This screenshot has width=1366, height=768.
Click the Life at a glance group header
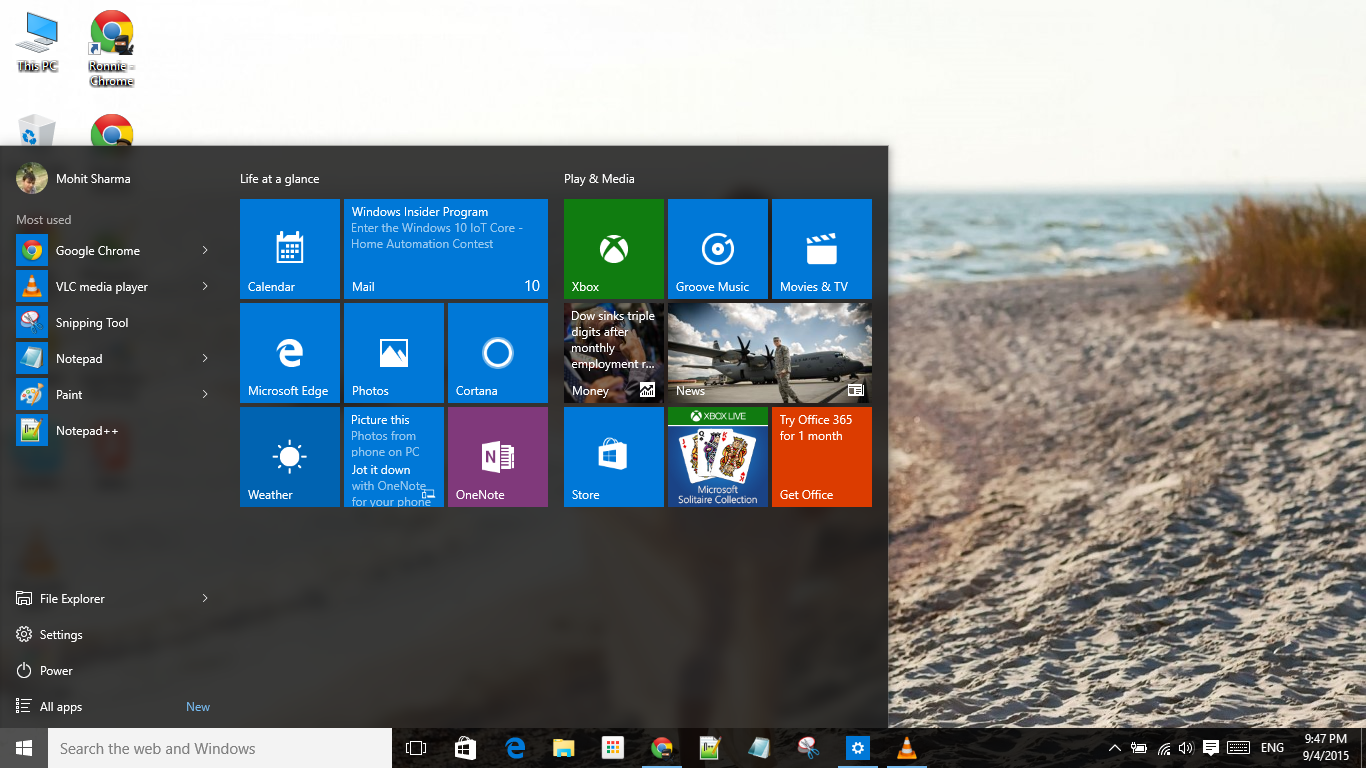point(280,179)
